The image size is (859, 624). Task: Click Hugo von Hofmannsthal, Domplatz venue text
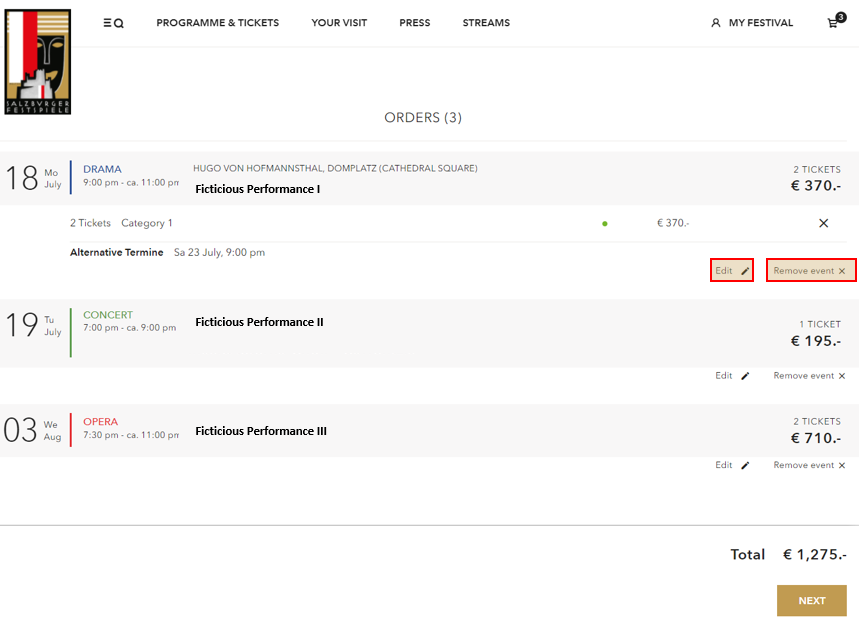(335, 168)
